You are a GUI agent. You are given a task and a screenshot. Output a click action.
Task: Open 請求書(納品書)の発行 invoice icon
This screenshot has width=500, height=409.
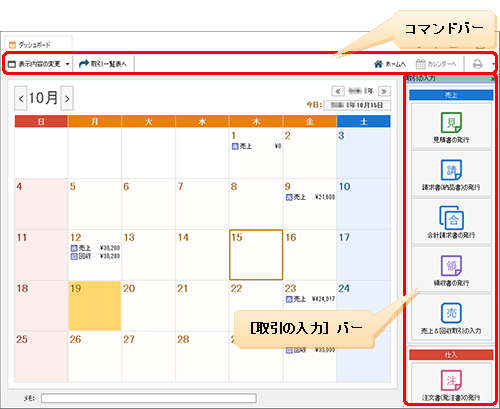pos(451,173)
